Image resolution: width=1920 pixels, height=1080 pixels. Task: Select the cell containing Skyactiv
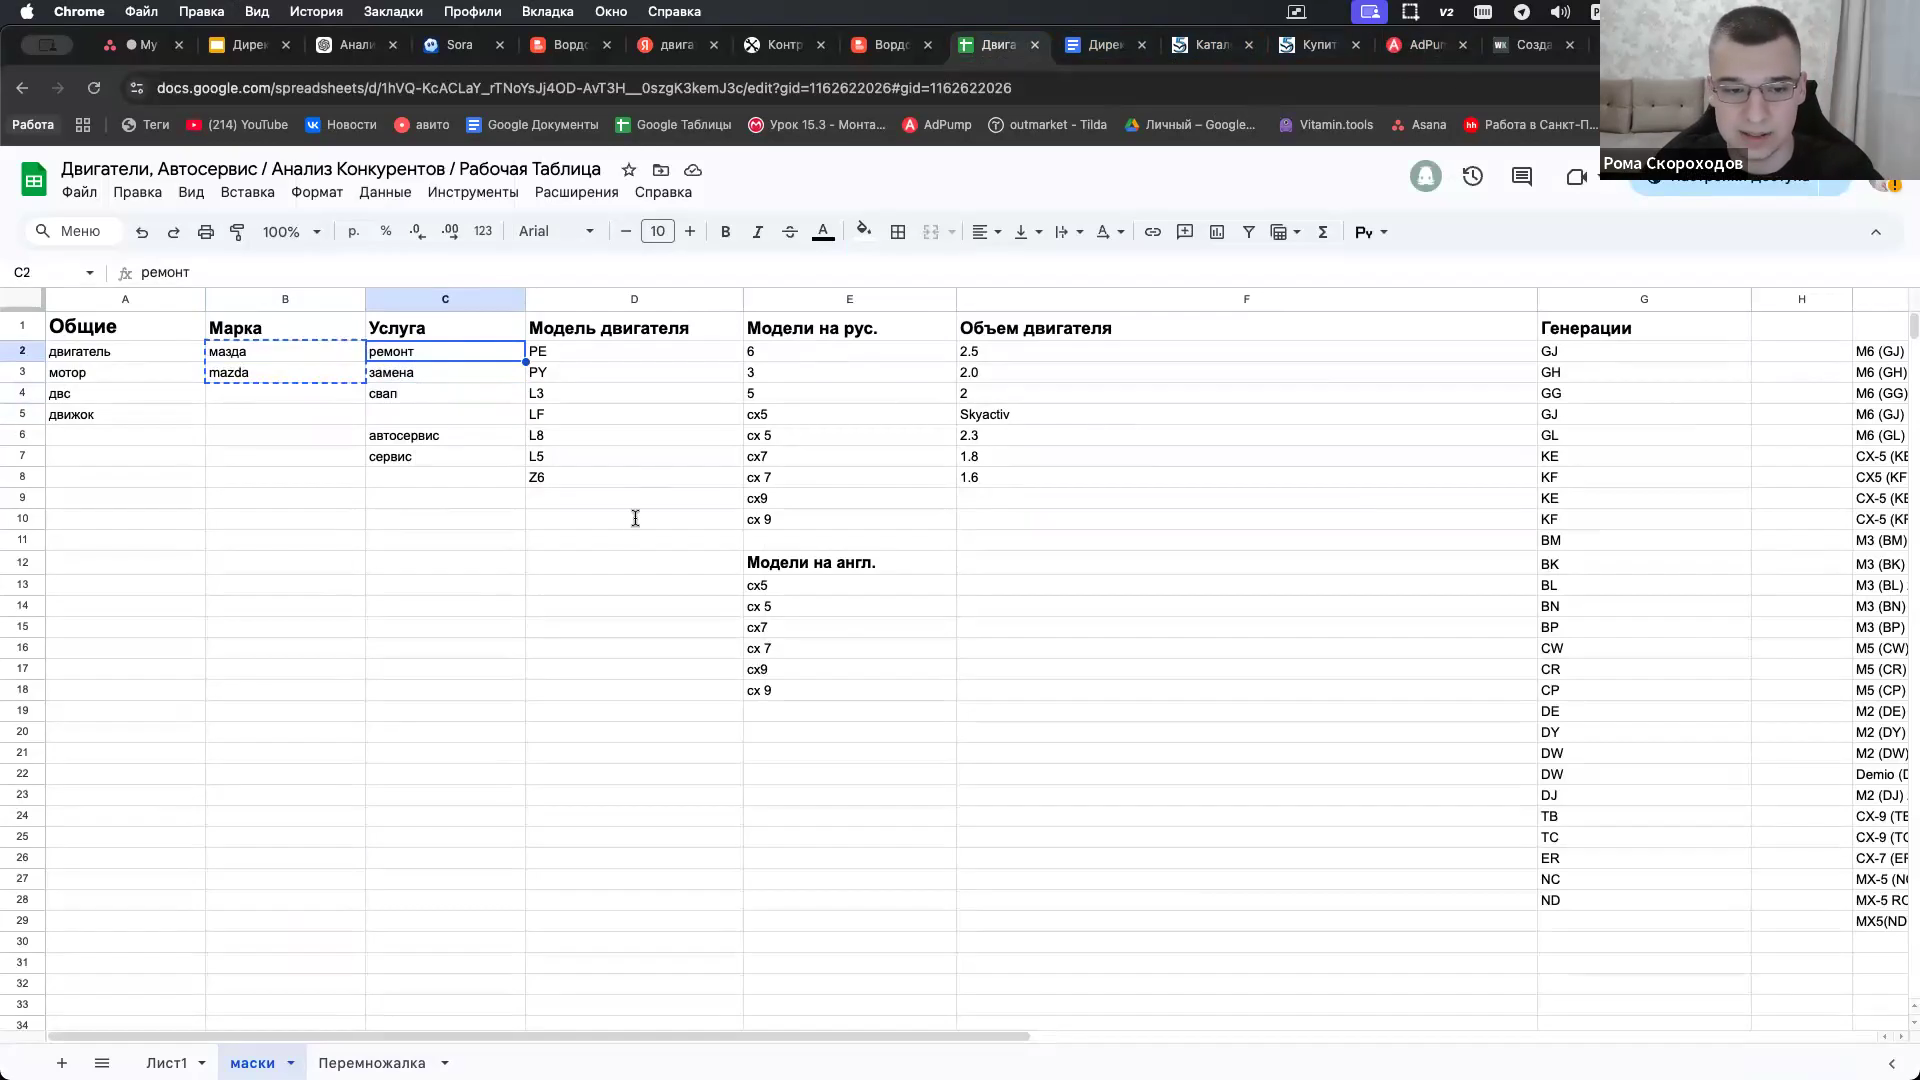click(1246, 414)
